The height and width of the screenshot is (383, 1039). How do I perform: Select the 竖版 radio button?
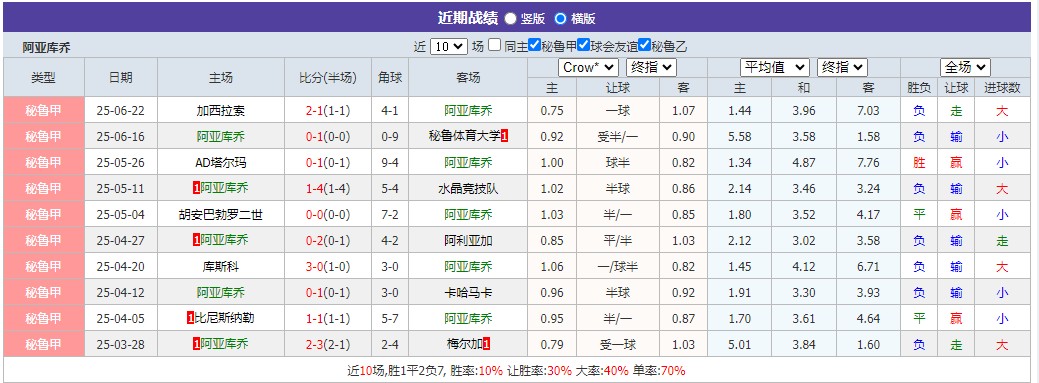coord(511,19)
